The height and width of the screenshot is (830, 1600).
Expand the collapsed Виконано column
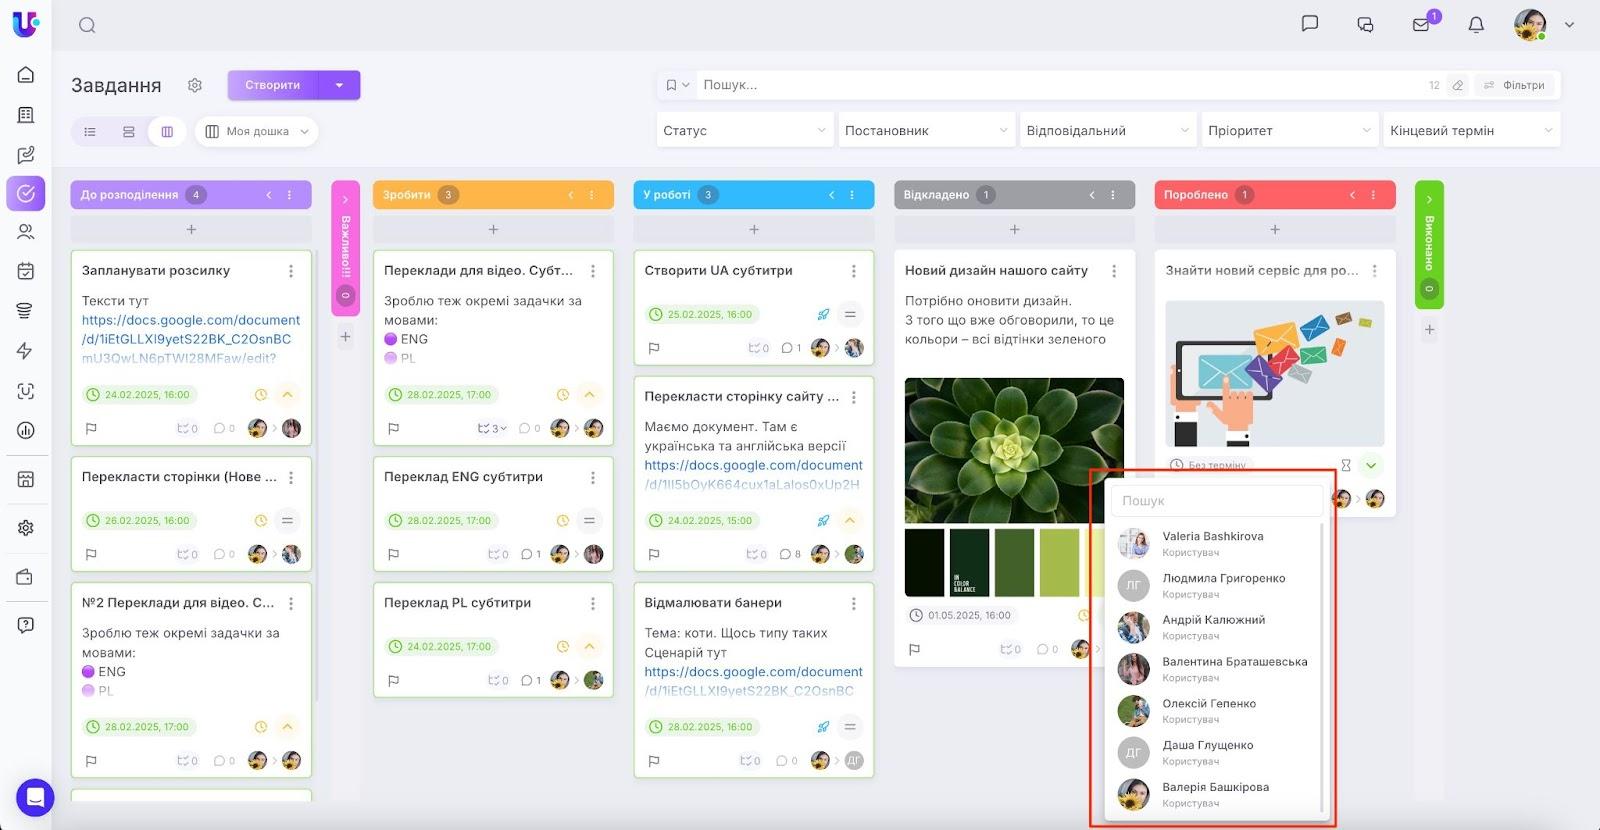(1429, 200)
